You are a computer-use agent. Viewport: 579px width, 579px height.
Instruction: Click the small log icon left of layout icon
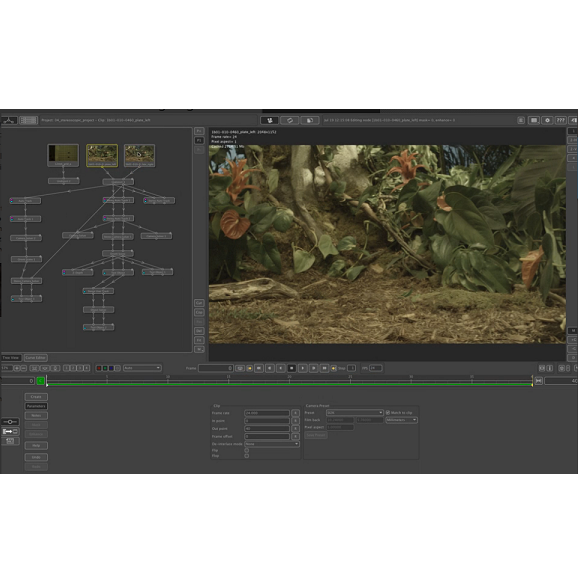(521, 120)
